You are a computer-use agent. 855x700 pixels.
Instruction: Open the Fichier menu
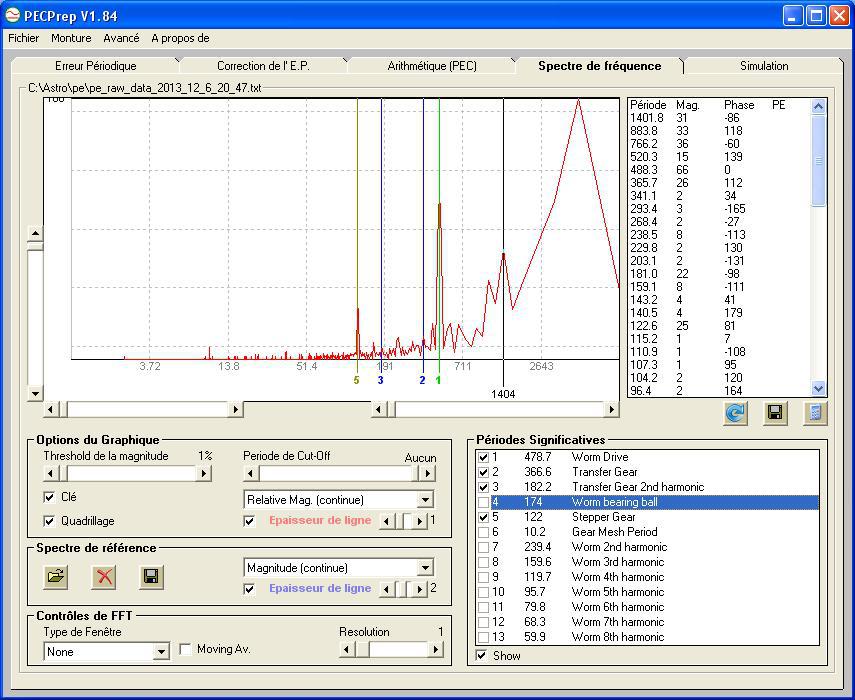[x=23, y=38]
